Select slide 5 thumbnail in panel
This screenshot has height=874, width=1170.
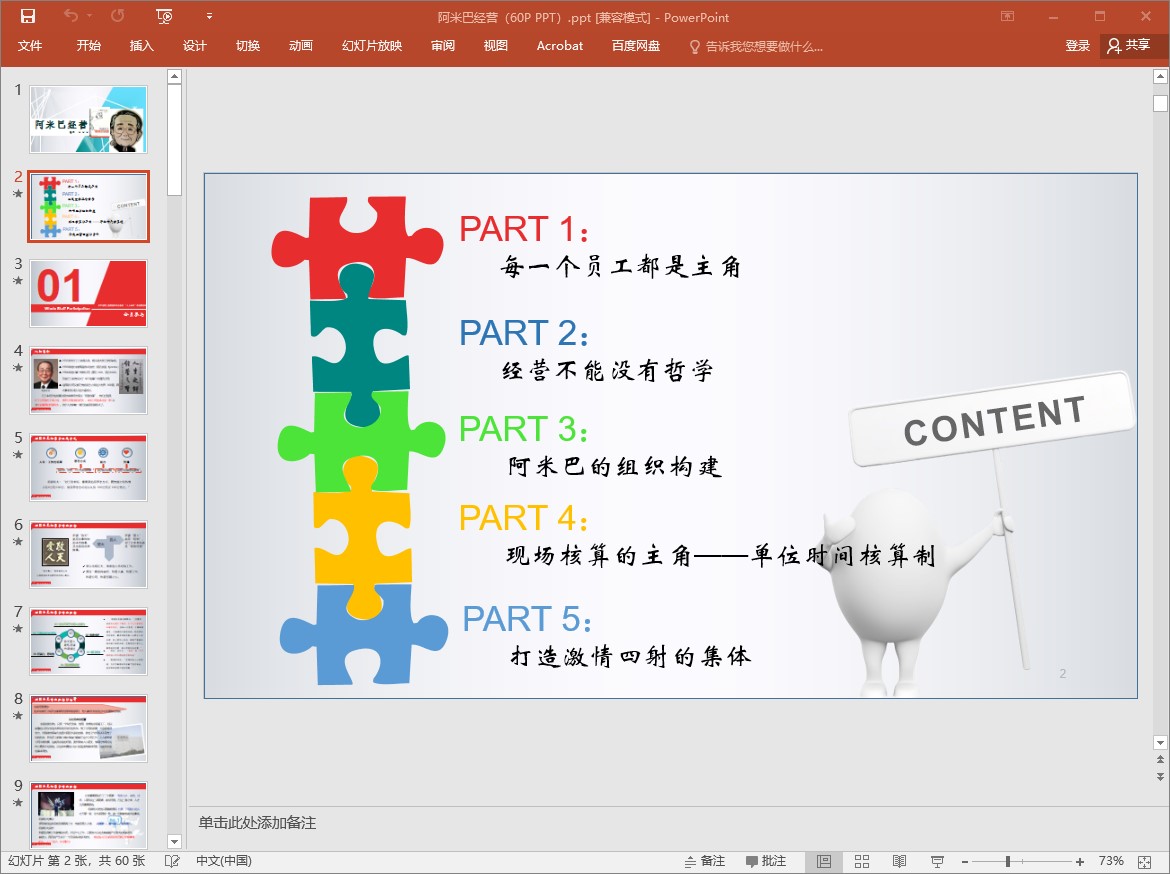[88, 467]
